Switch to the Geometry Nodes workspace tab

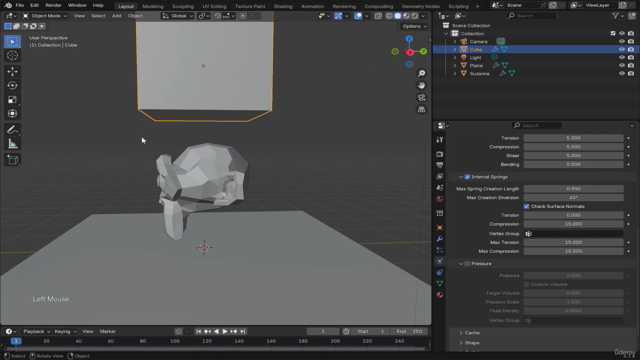[x=420, y=6]
